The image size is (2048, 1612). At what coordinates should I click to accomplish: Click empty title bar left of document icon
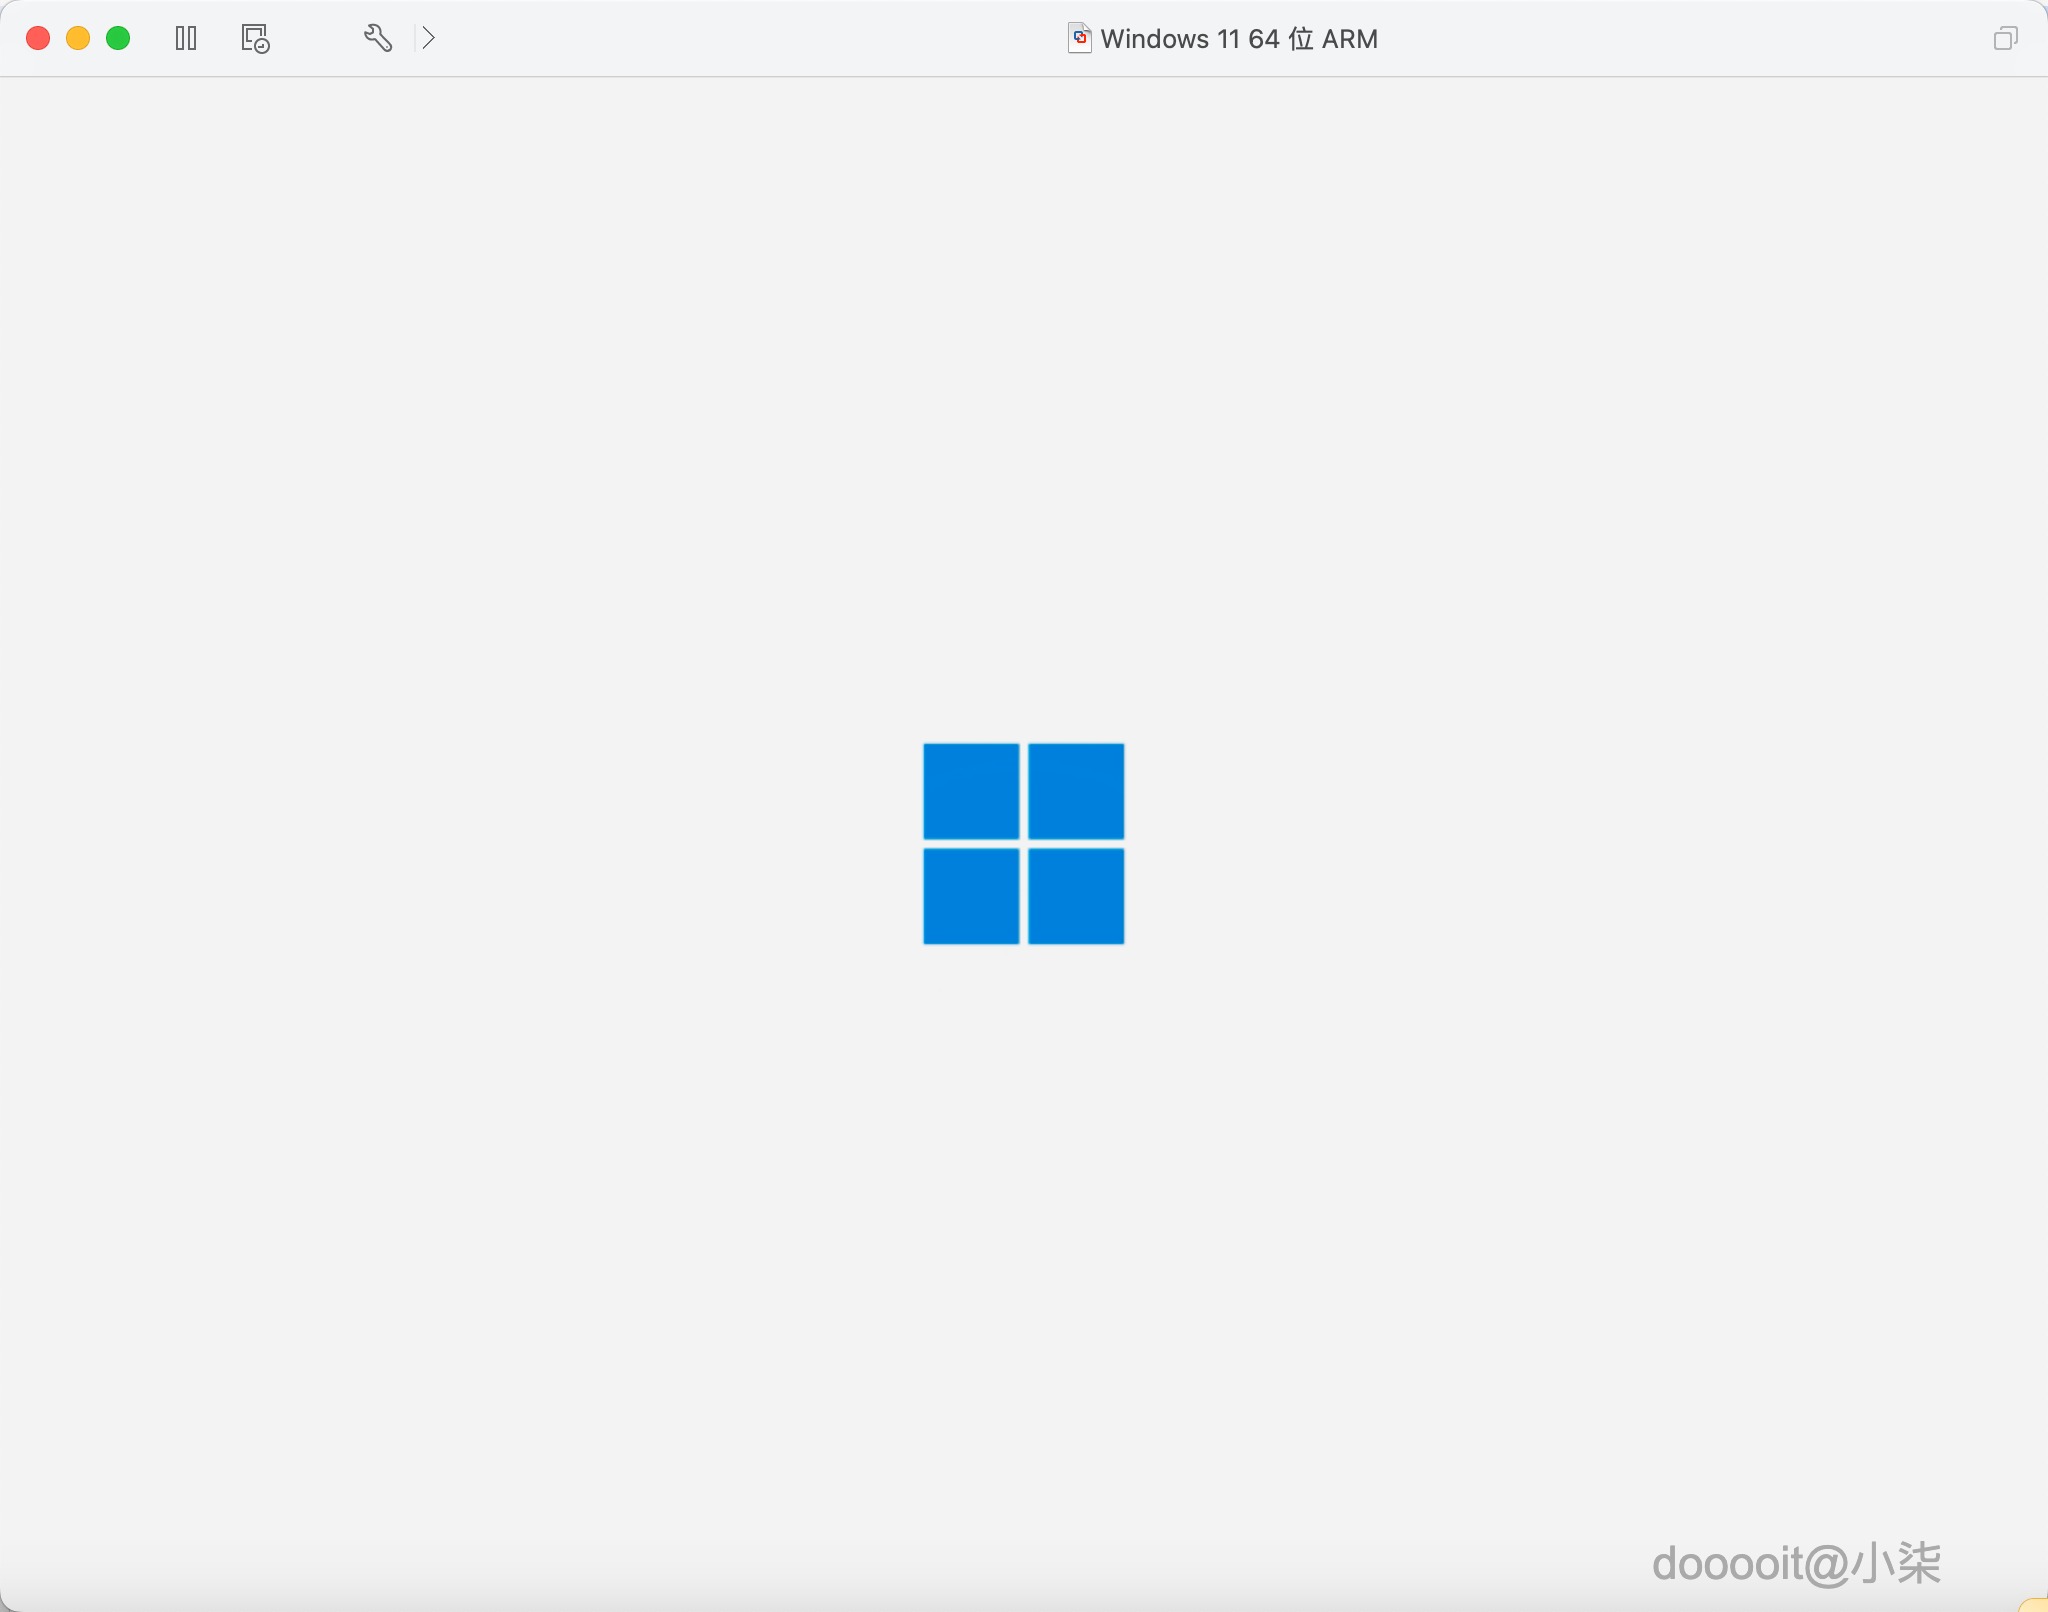(750, 38)
